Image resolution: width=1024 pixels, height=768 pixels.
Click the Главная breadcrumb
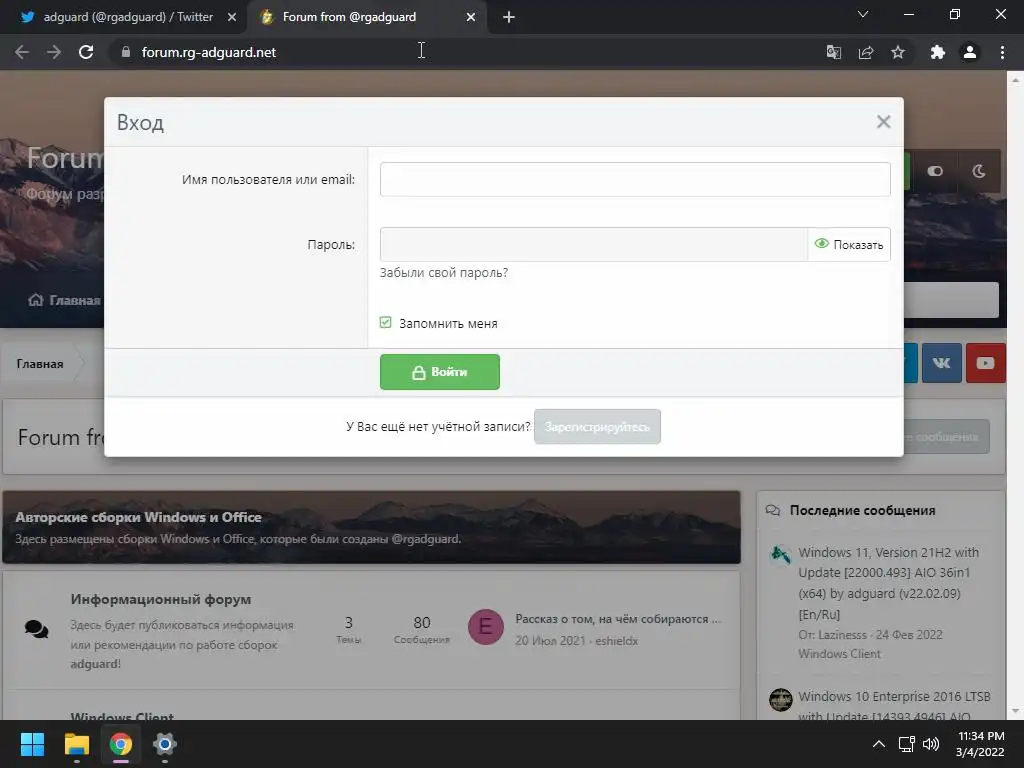click(x=40, y=364)
